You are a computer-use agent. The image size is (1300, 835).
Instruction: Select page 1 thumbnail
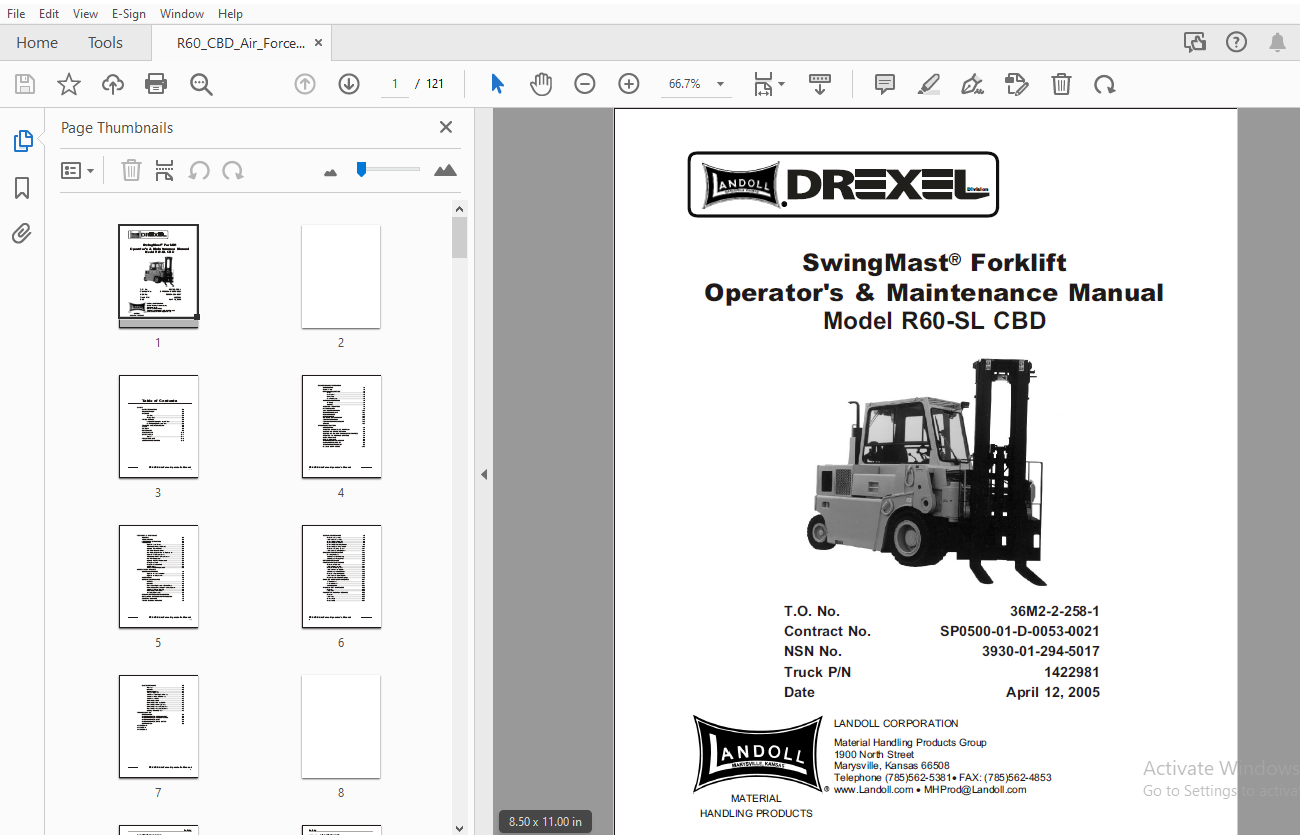click(x=158, y=276)
